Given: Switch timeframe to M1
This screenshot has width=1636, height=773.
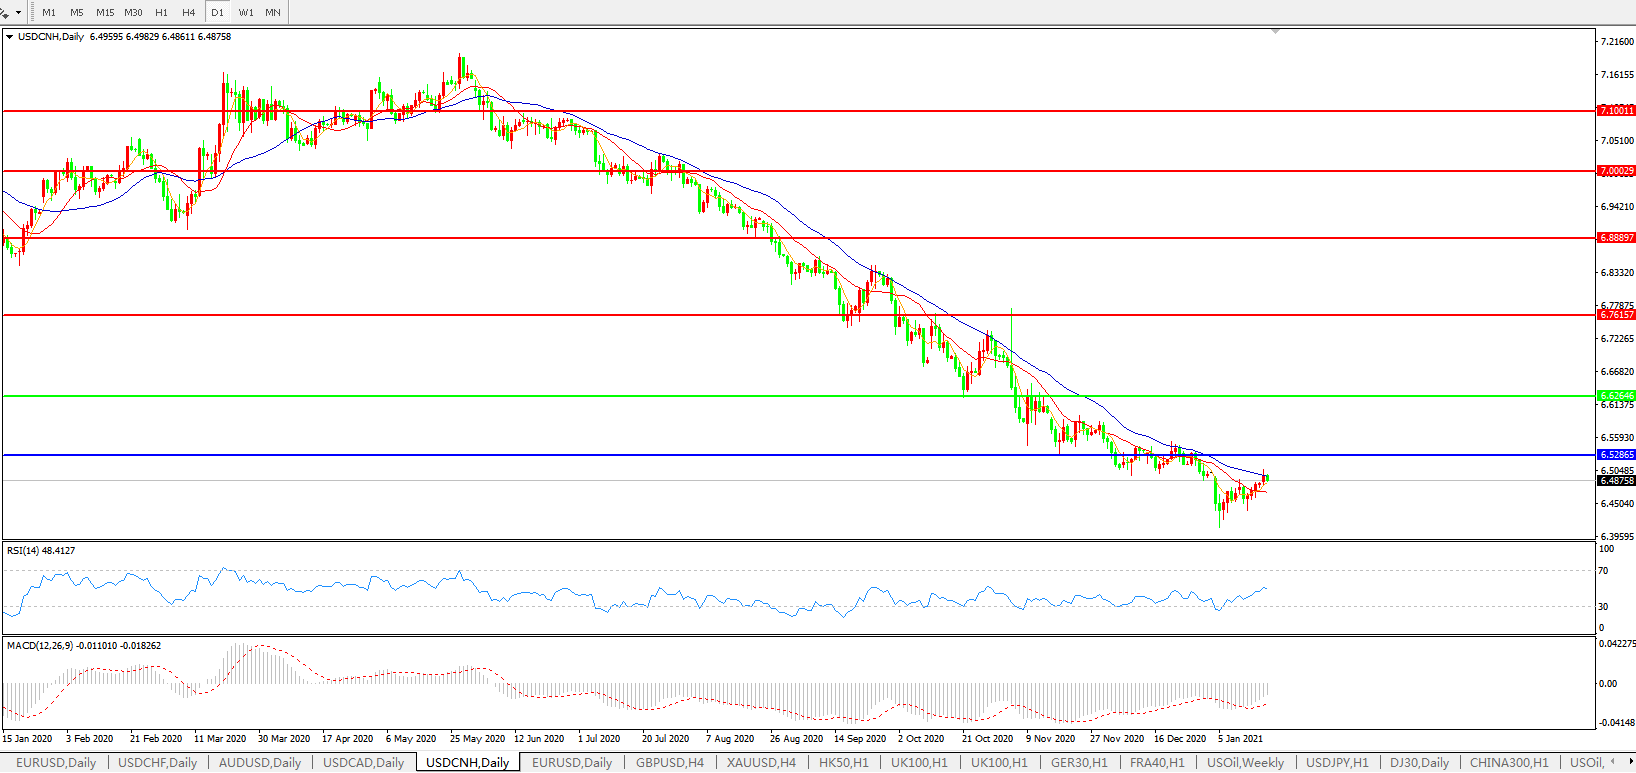Looking at the screenshot, I should pyautogui.click(x=49, y=12).
